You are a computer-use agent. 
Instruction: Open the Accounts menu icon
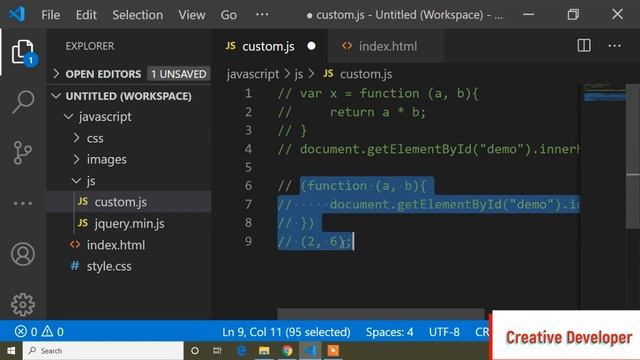coord(23,254)
